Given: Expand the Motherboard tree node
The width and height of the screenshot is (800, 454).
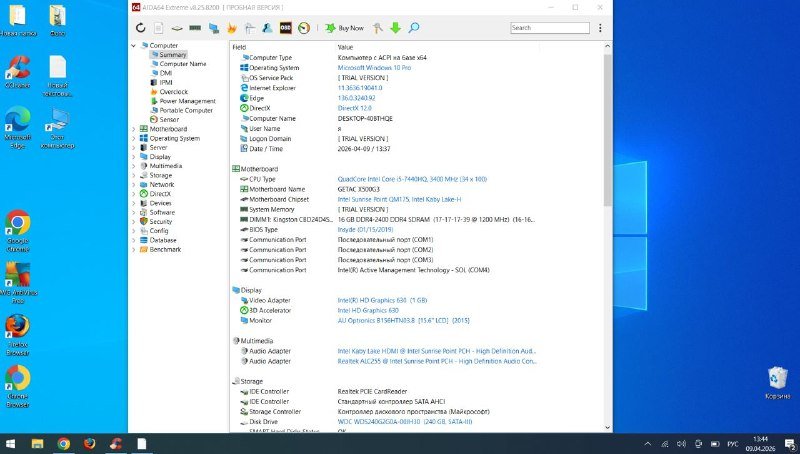Looking at the screenshot, I should click(134, 129).
